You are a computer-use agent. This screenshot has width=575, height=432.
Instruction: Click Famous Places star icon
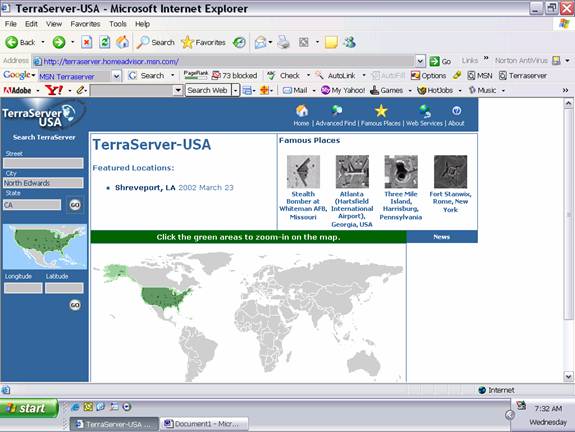(x=381, y=110)
